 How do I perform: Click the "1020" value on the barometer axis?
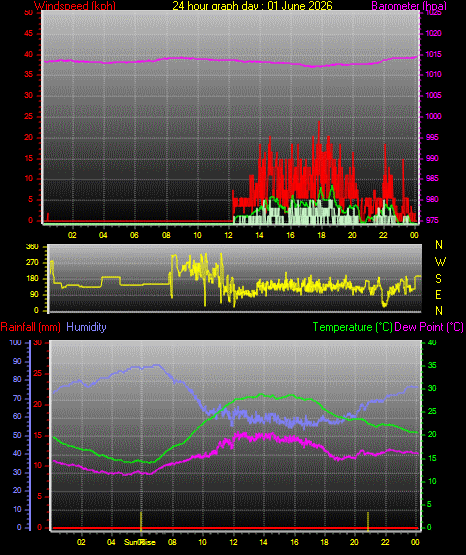point(433,33)
